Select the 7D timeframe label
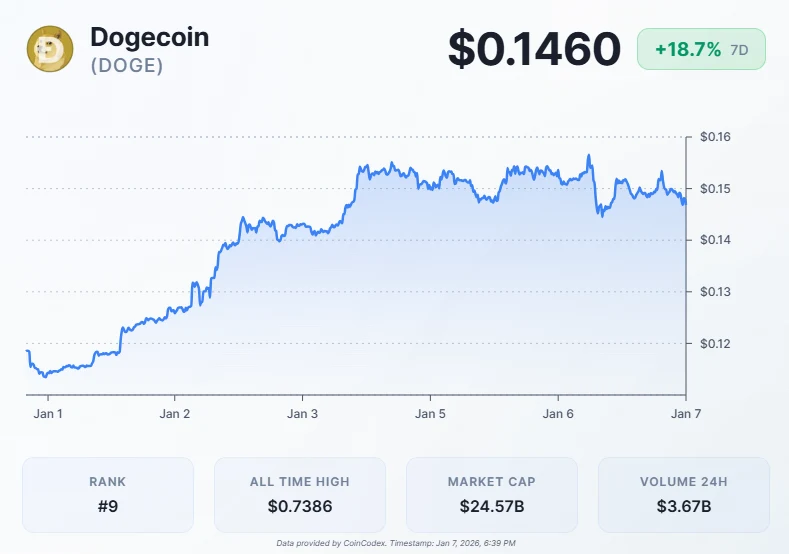 [x=741, y=49]
